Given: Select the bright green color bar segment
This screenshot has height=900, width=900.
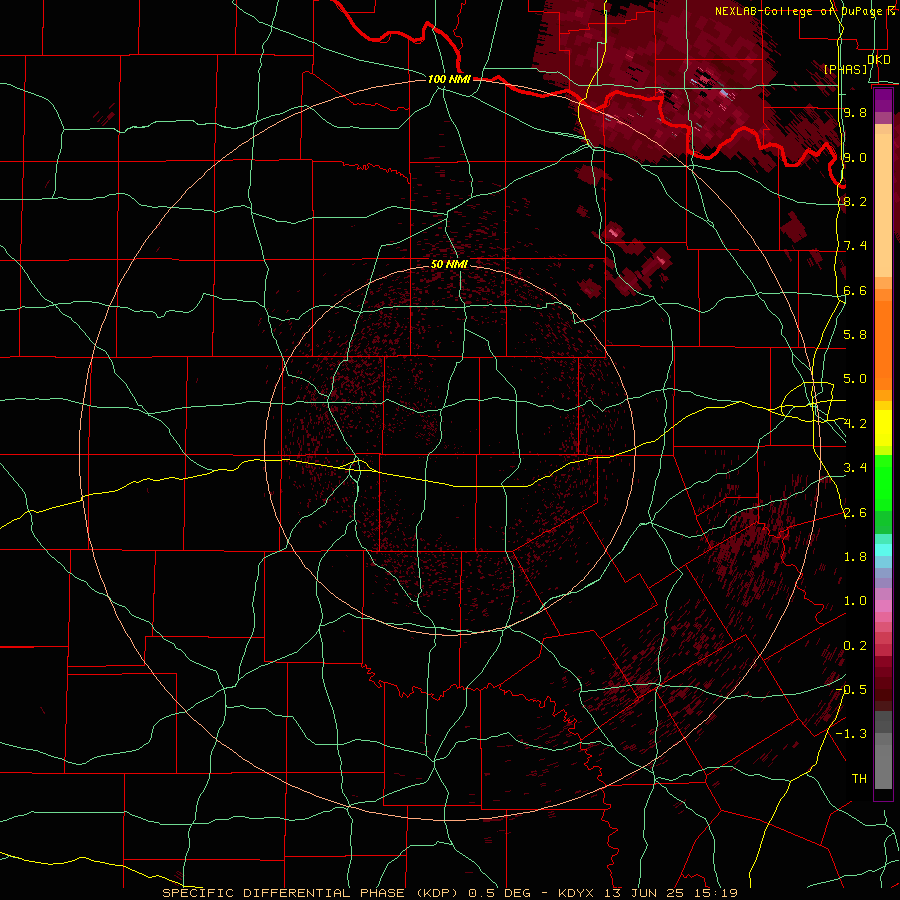Looking at the screenshot, I should coord(883,483).
